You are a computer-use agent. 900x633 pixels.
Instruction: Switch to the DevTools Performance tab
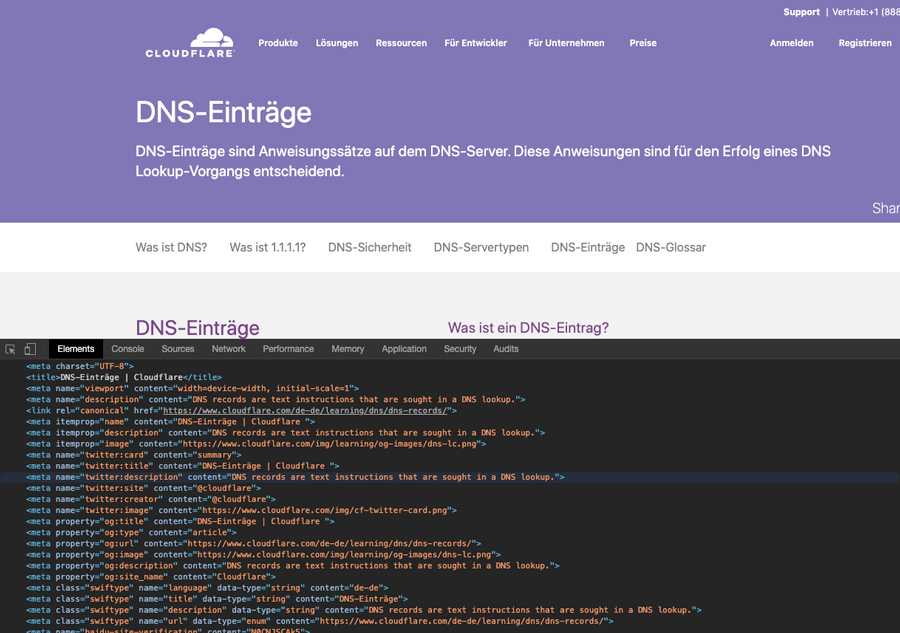(x=288, y=349)
